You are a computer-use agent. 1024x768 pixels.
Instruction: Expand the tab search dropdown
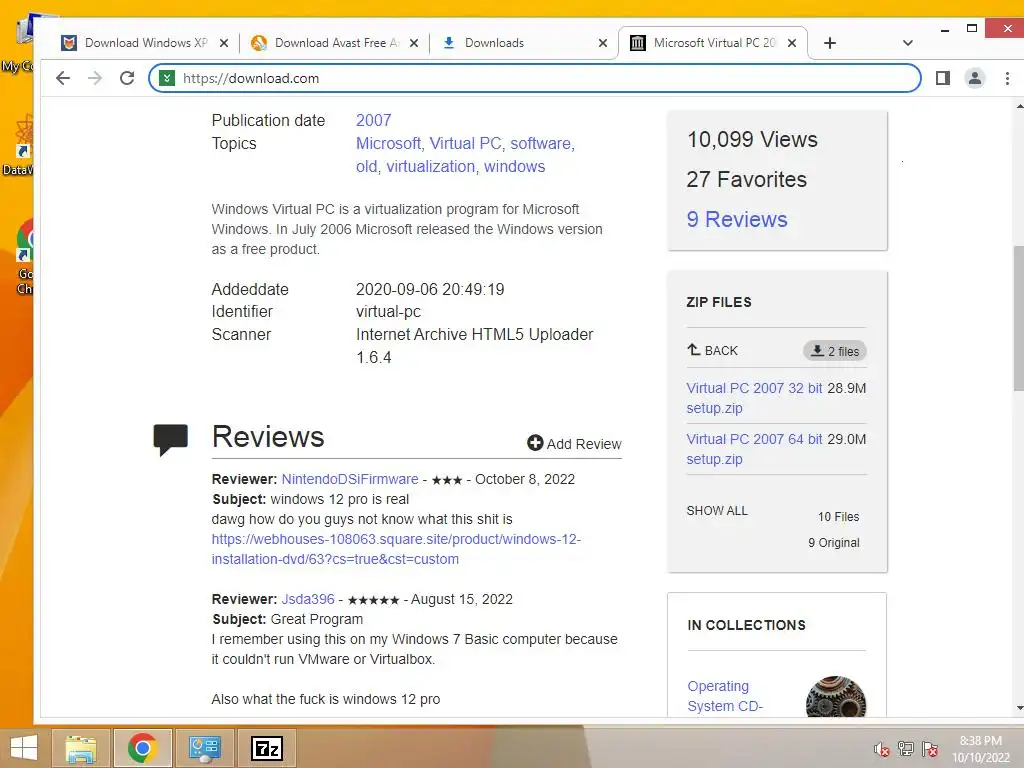(x=908, y=43)
